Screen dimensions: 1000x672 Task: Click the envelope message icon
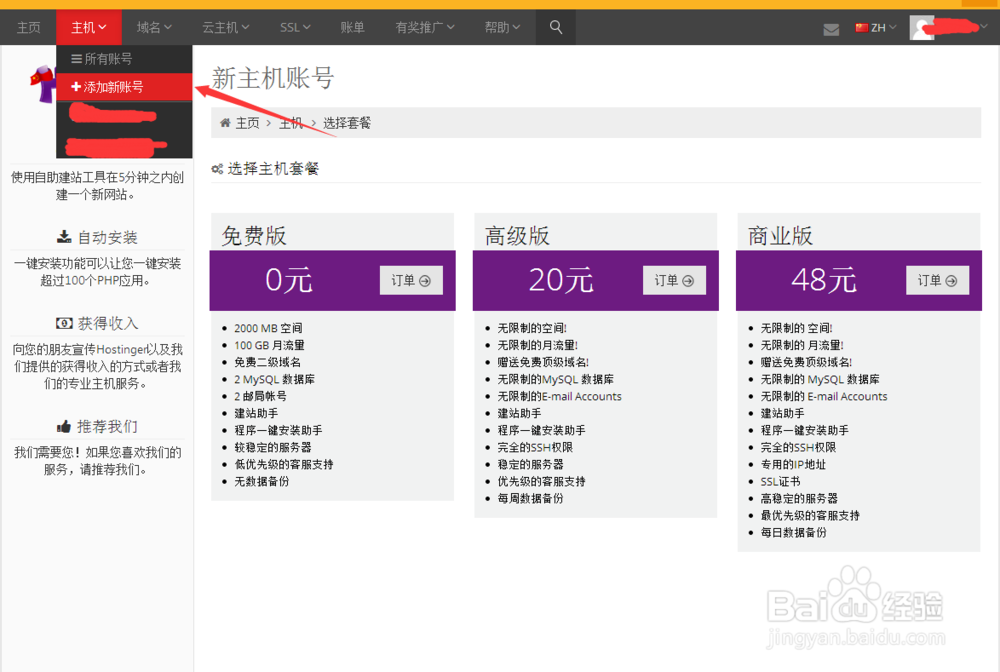831,30
